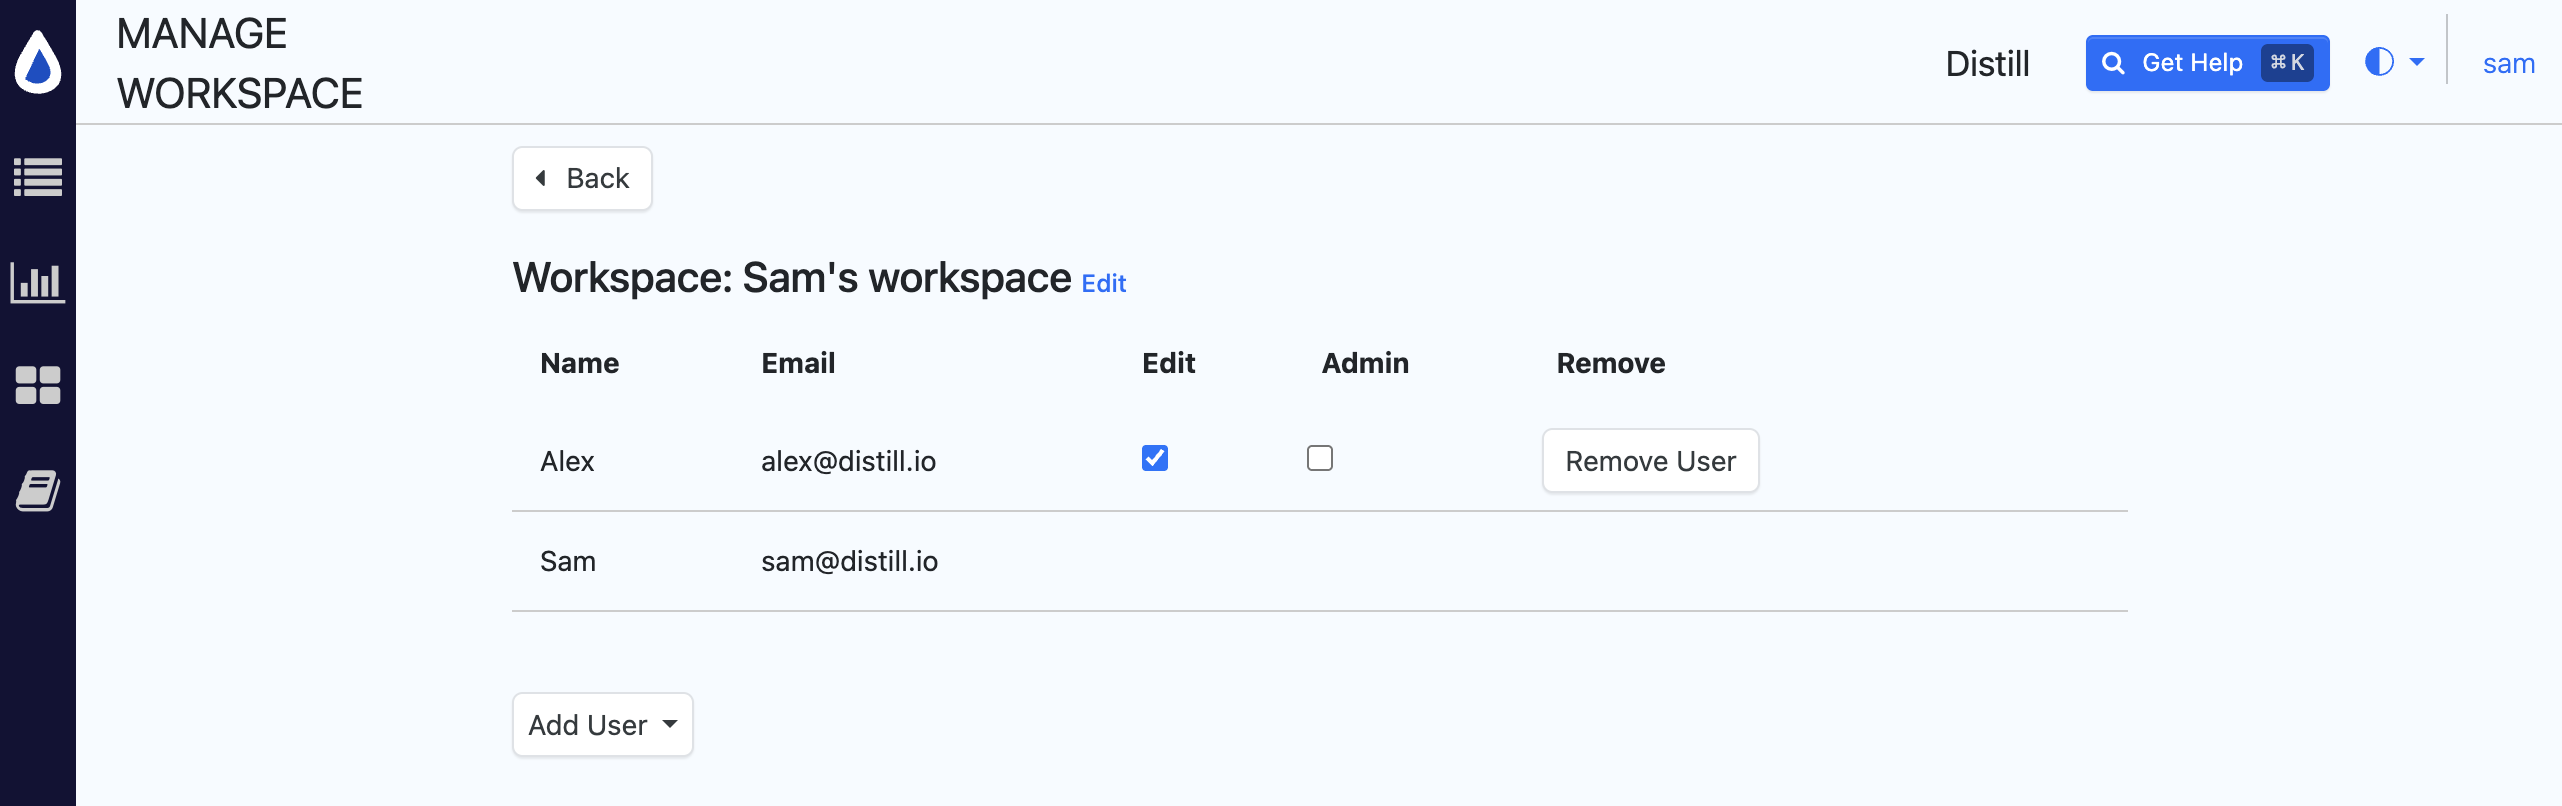Click the Email column header

(798, 363)
